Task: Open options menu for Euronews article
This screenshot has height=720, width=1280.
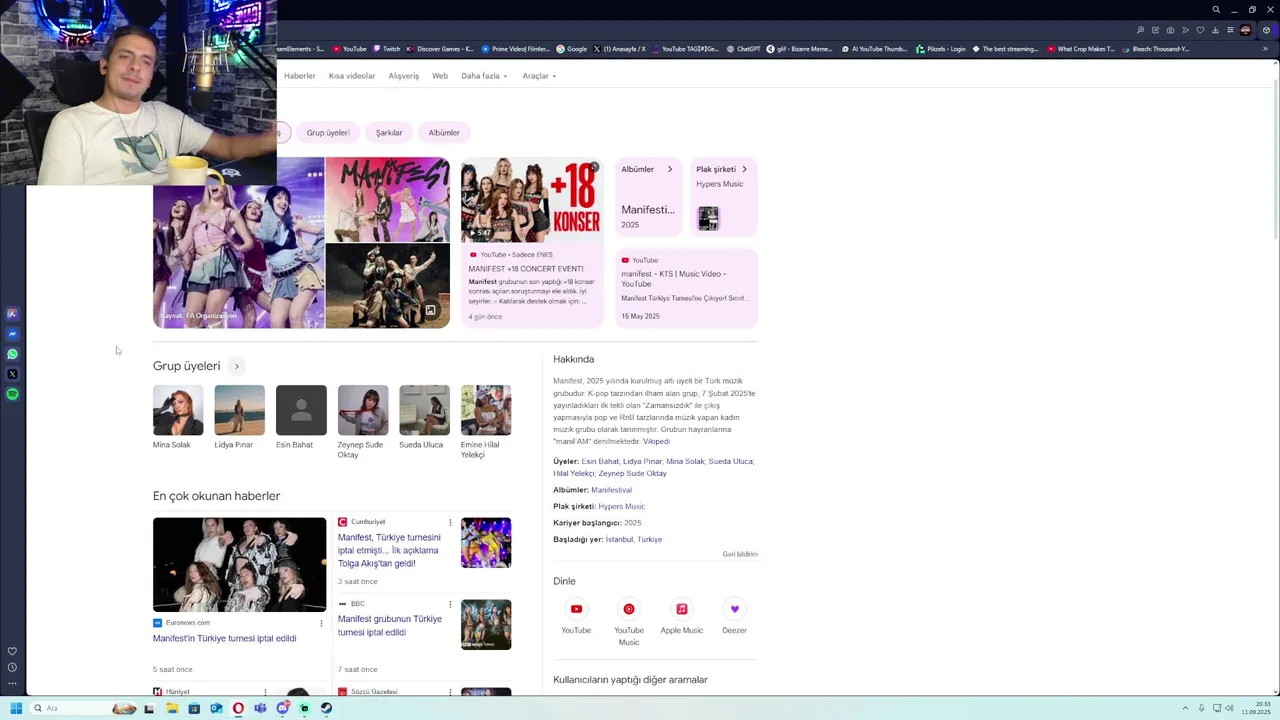Action: [321, 623]
